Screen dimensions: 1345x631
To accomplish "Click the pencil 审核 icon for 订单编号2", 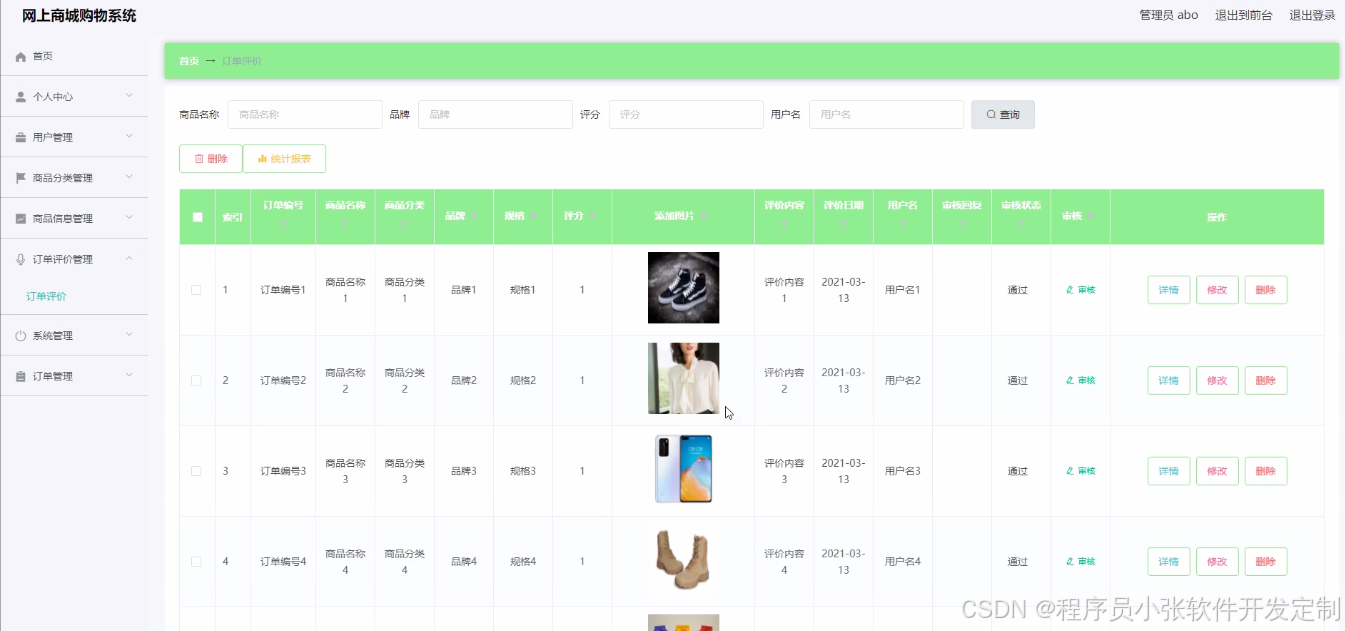I will click(1070, 380).
